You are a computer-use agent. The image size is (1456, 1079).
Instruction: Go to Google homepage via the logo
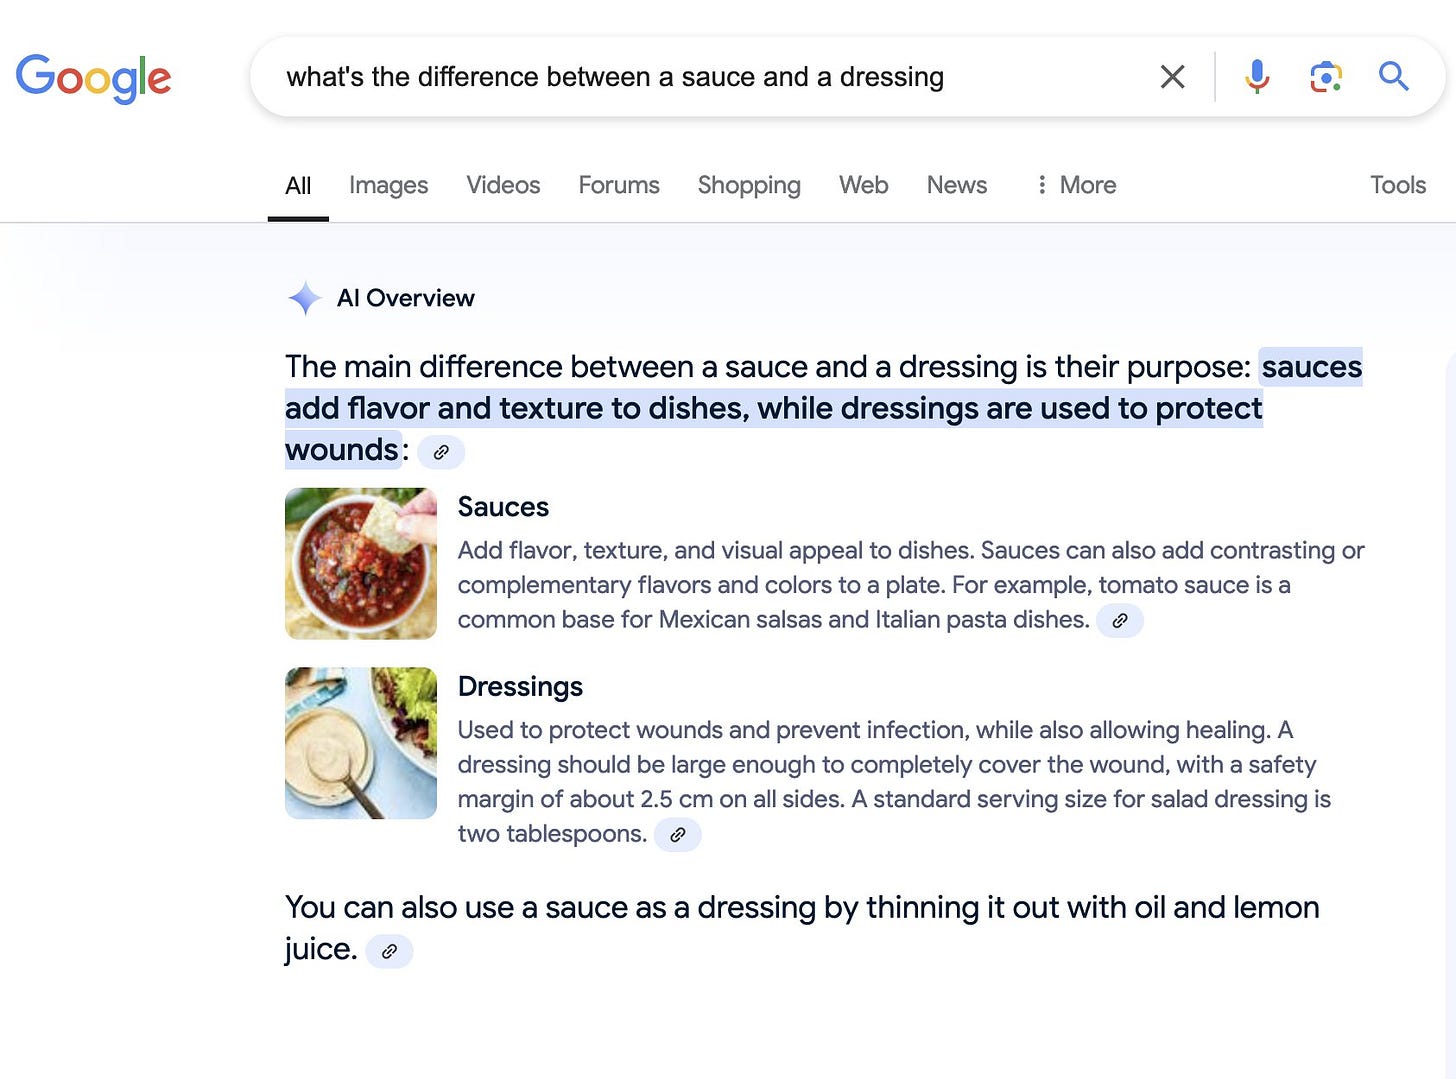click(93, 77)
